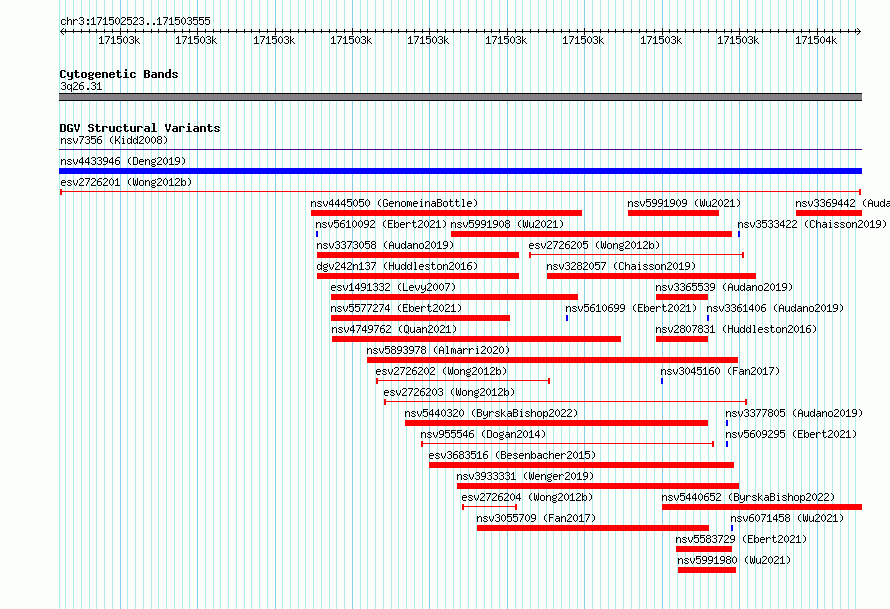Viewport: 890px width, 609px height.
Task: Select nsv5610699 (Ebert2021) variant
Action: tap(631, 308)
